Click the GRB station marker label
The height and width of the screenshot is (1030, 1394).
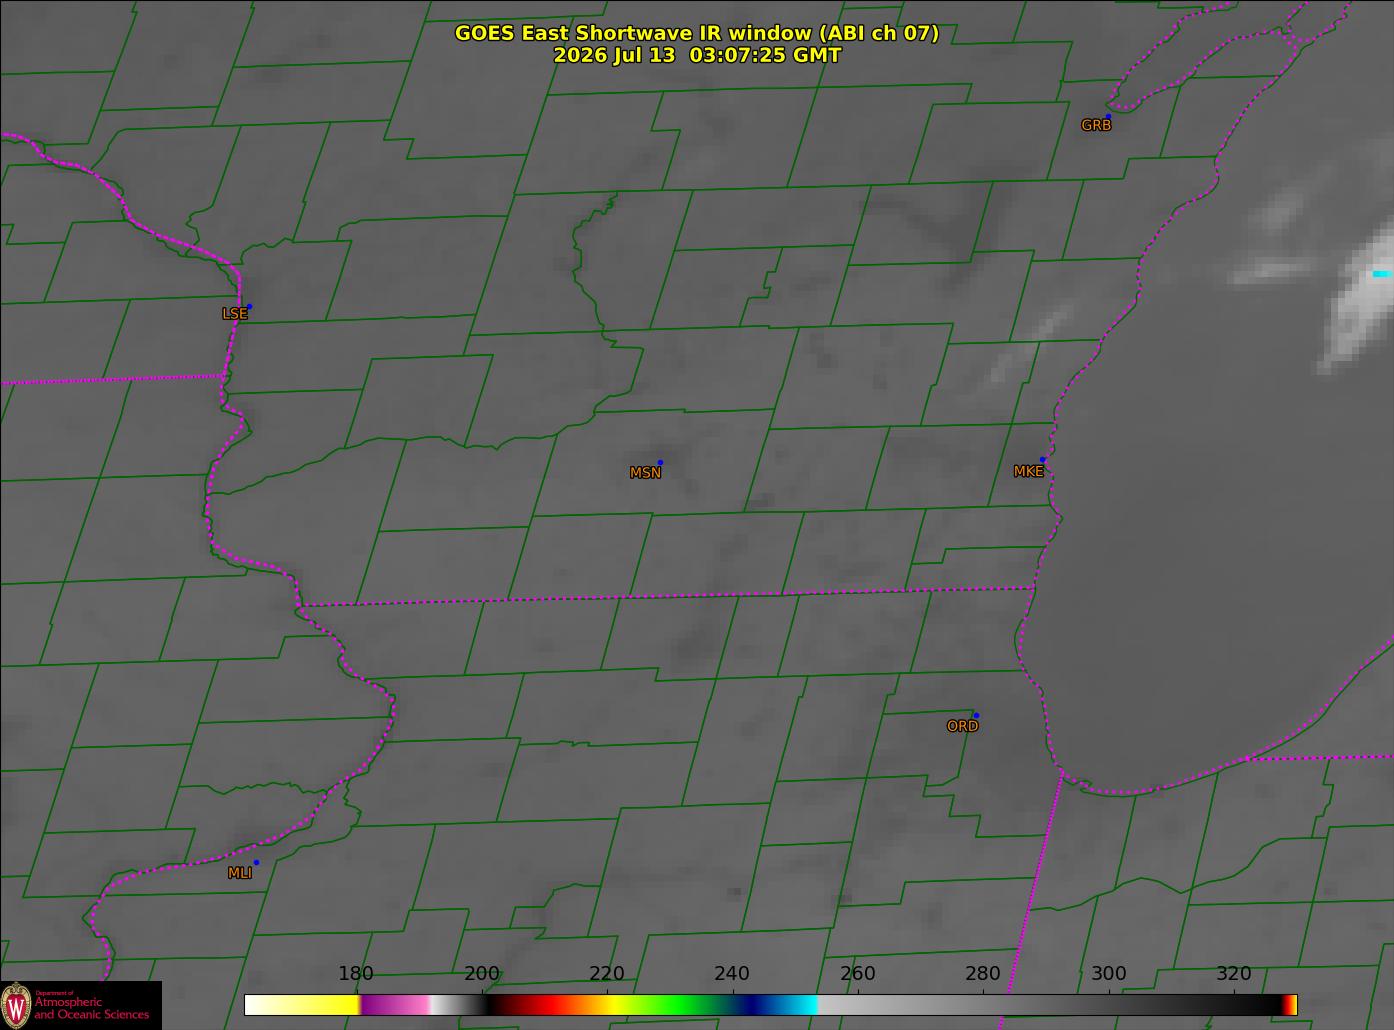(x=1096, y=125)
